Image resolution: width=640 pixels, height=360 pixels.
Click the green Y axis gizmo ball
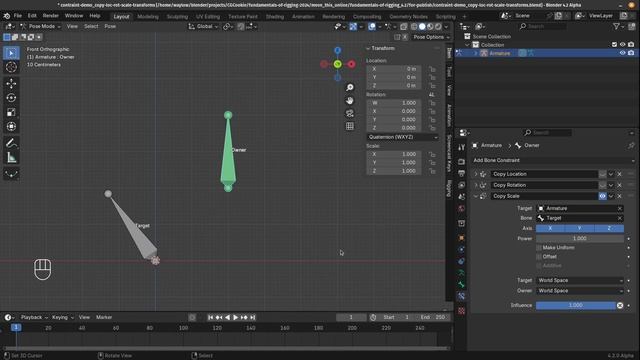pyautogui.click(x=338, y=64)
